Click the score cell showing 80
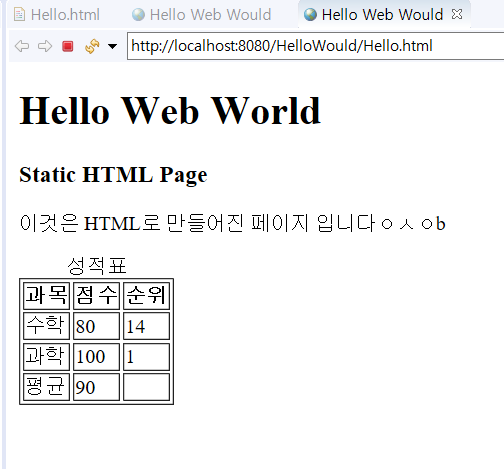This screenshot has width=504, height=469. [96, 326]
